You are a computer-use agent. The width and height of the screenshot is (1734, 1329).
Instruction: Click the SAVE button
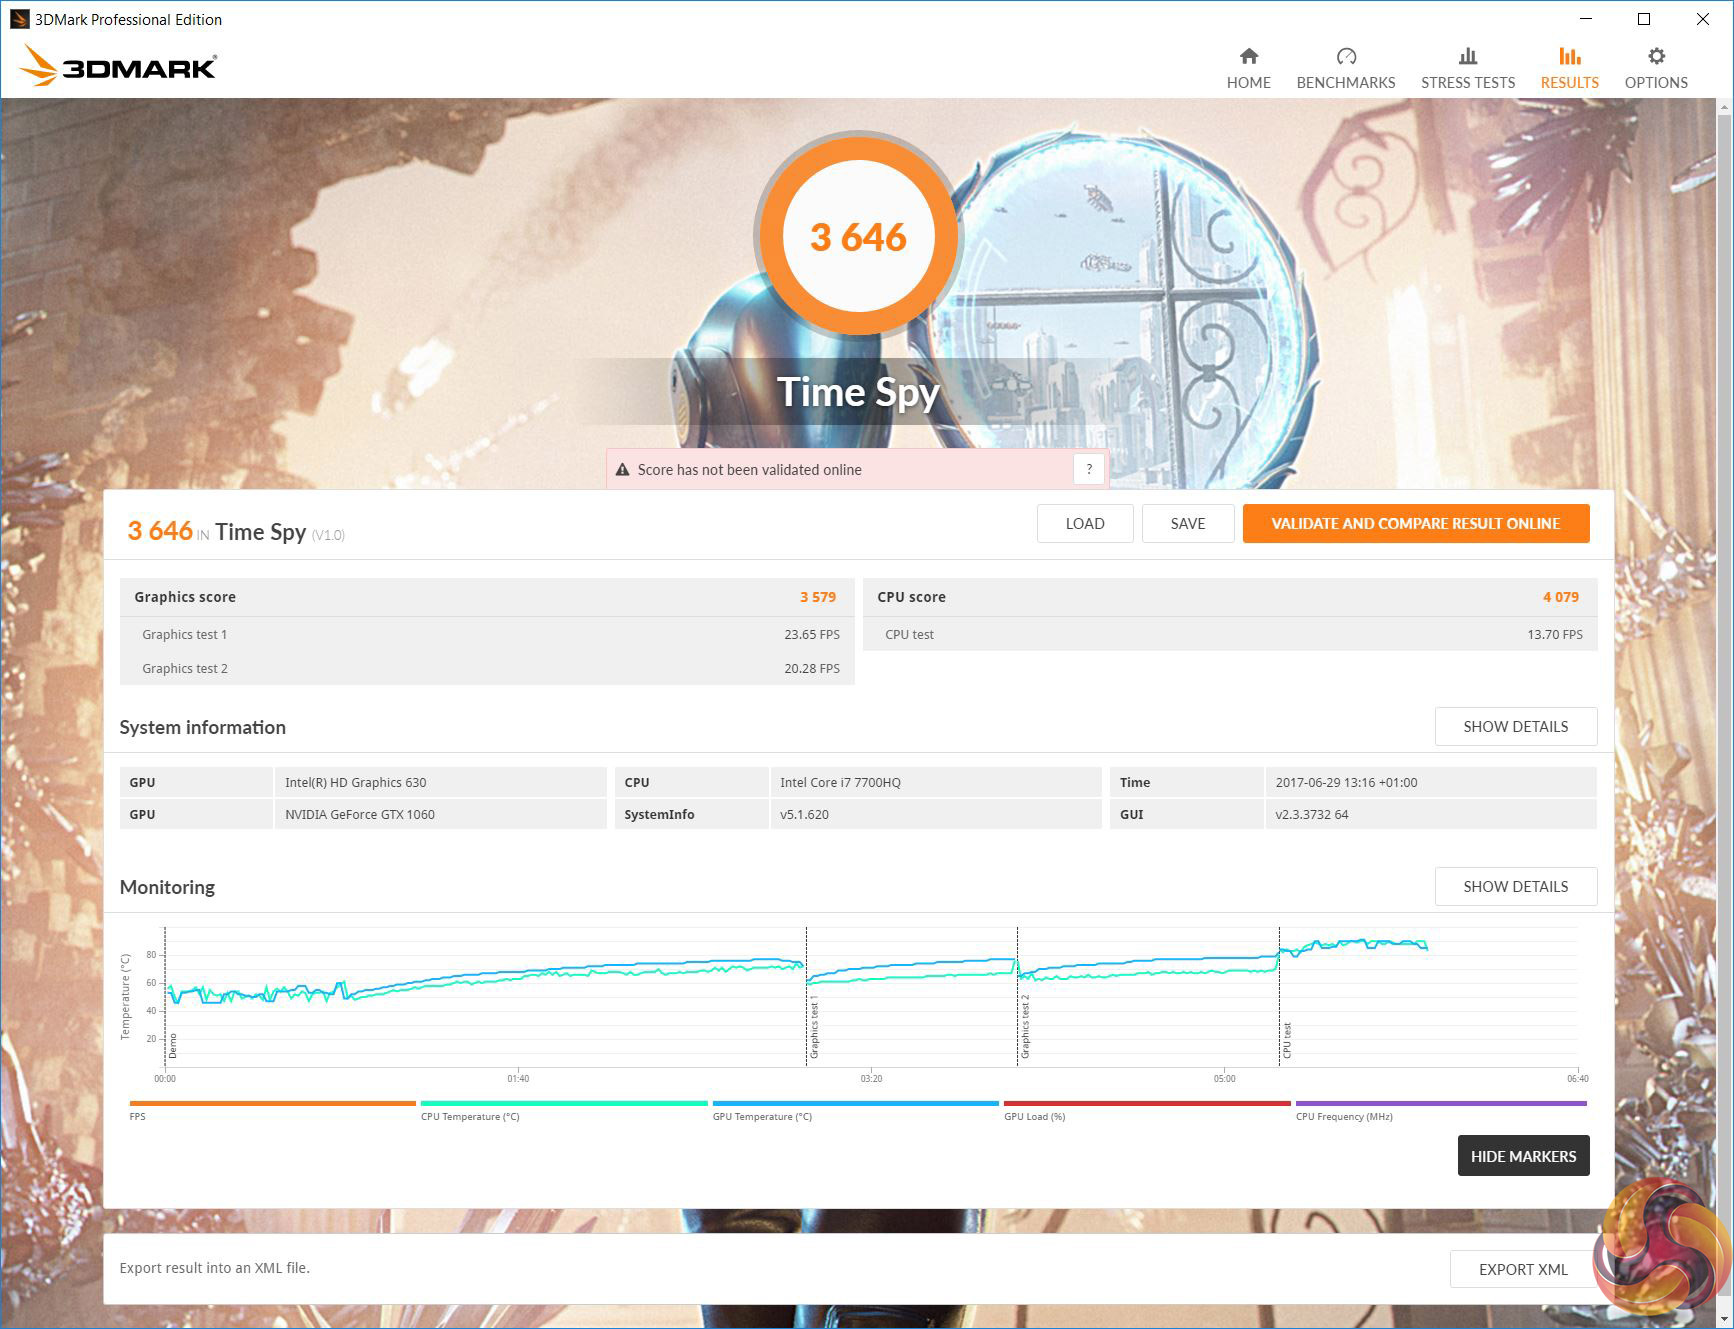pos(1188,524)
